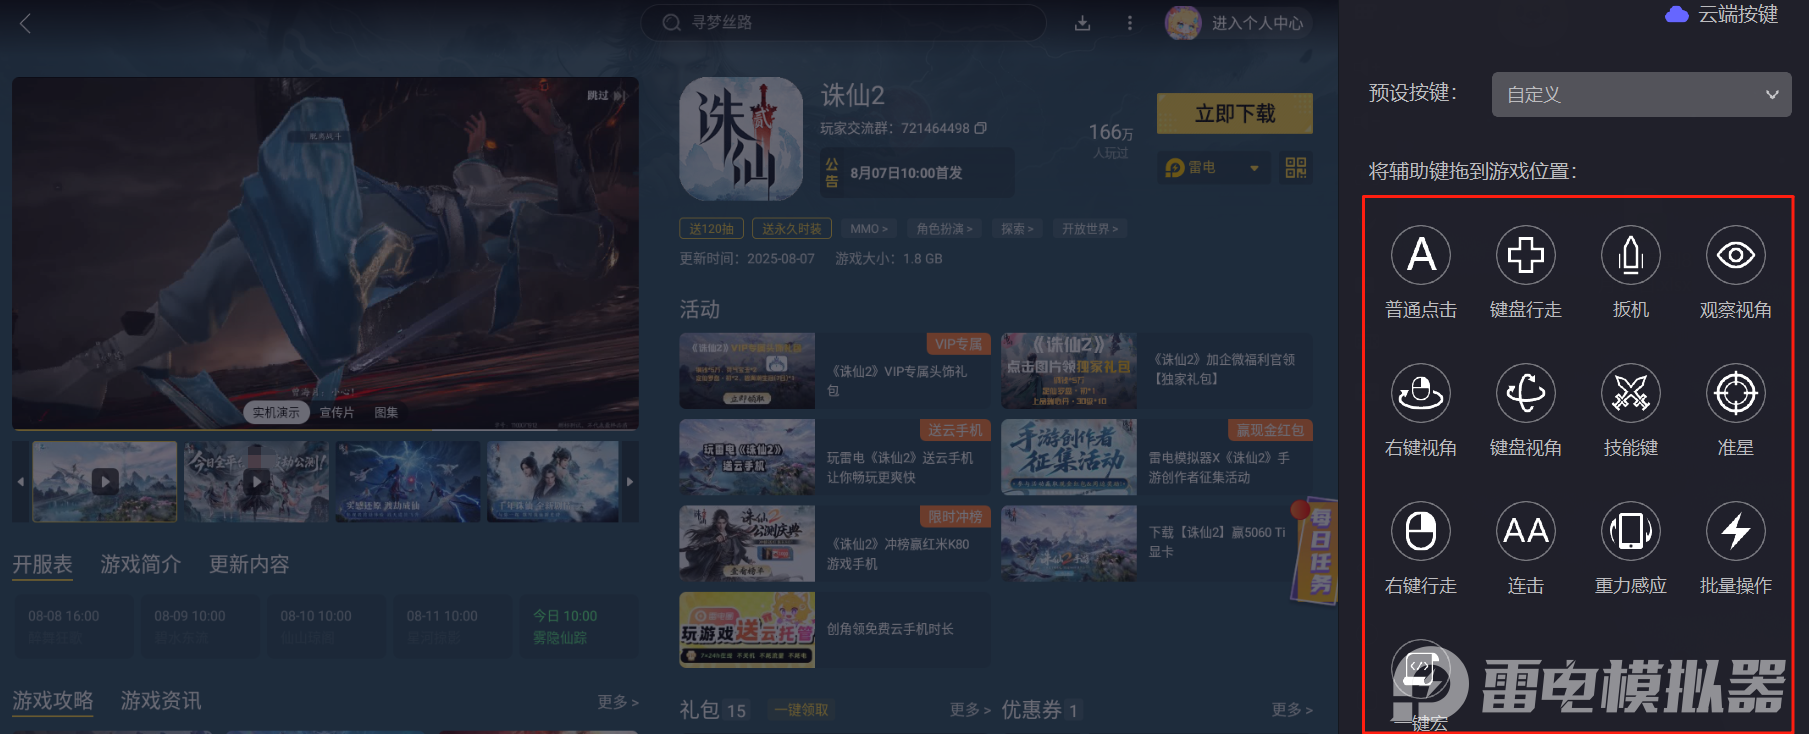
Task: Pick the 键盘视角 key icon
Action: pos(1526,393)
